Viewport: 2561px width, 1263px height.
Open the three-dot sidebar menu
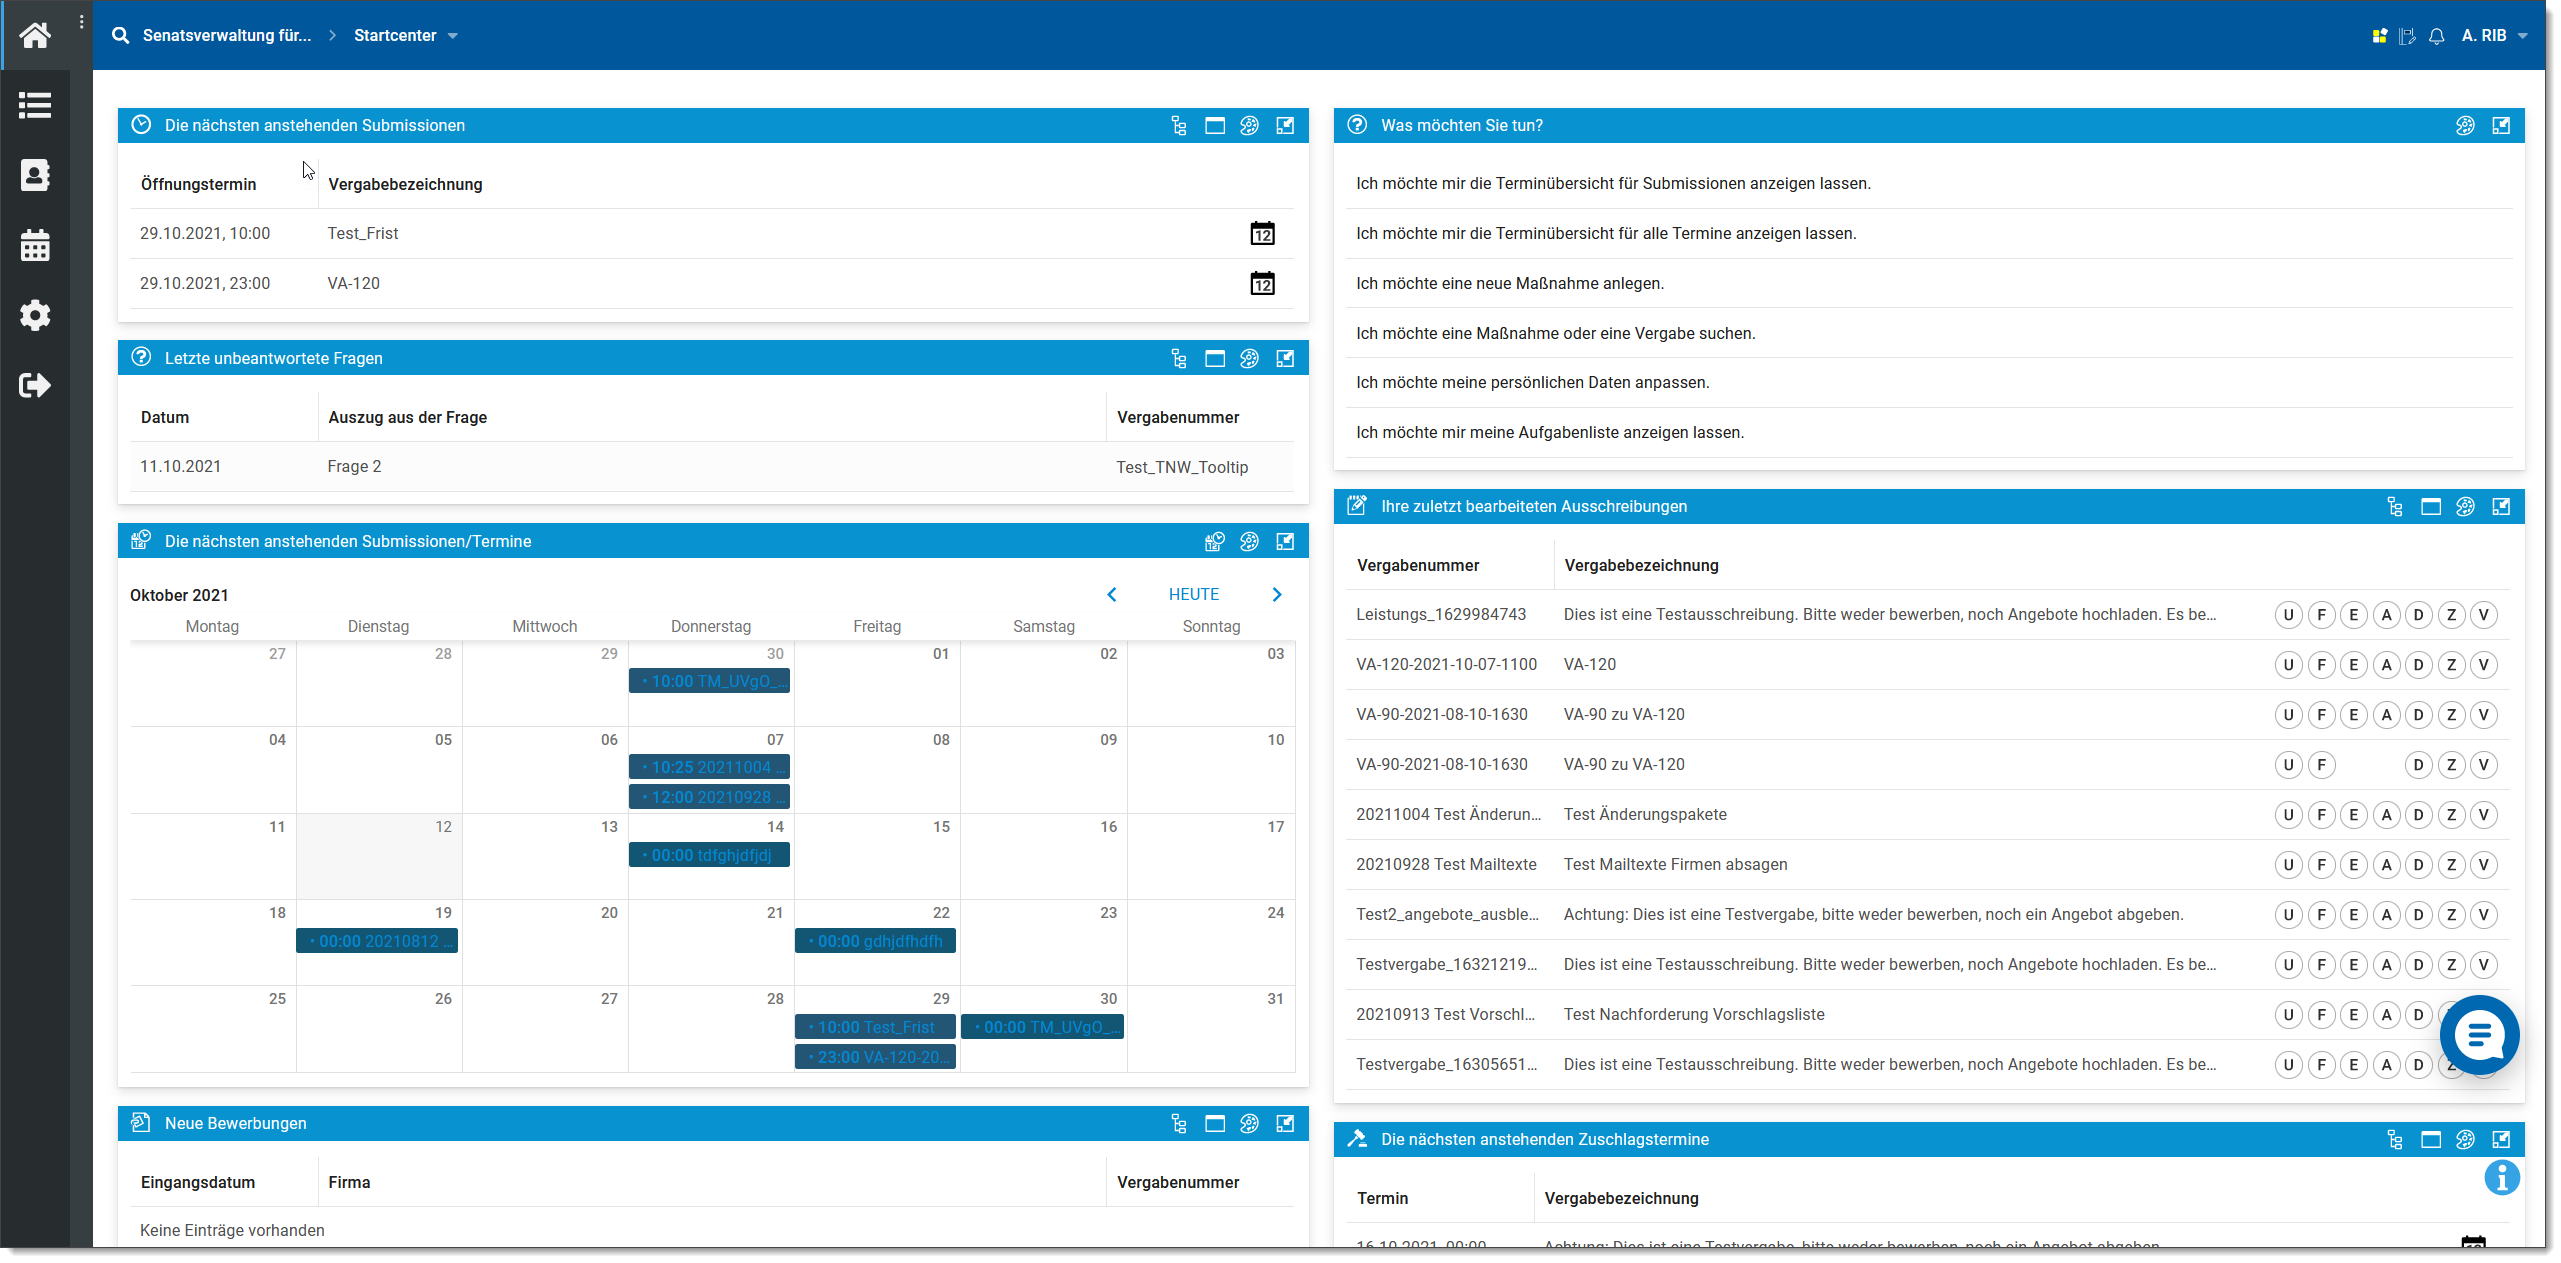coord(81,22)
